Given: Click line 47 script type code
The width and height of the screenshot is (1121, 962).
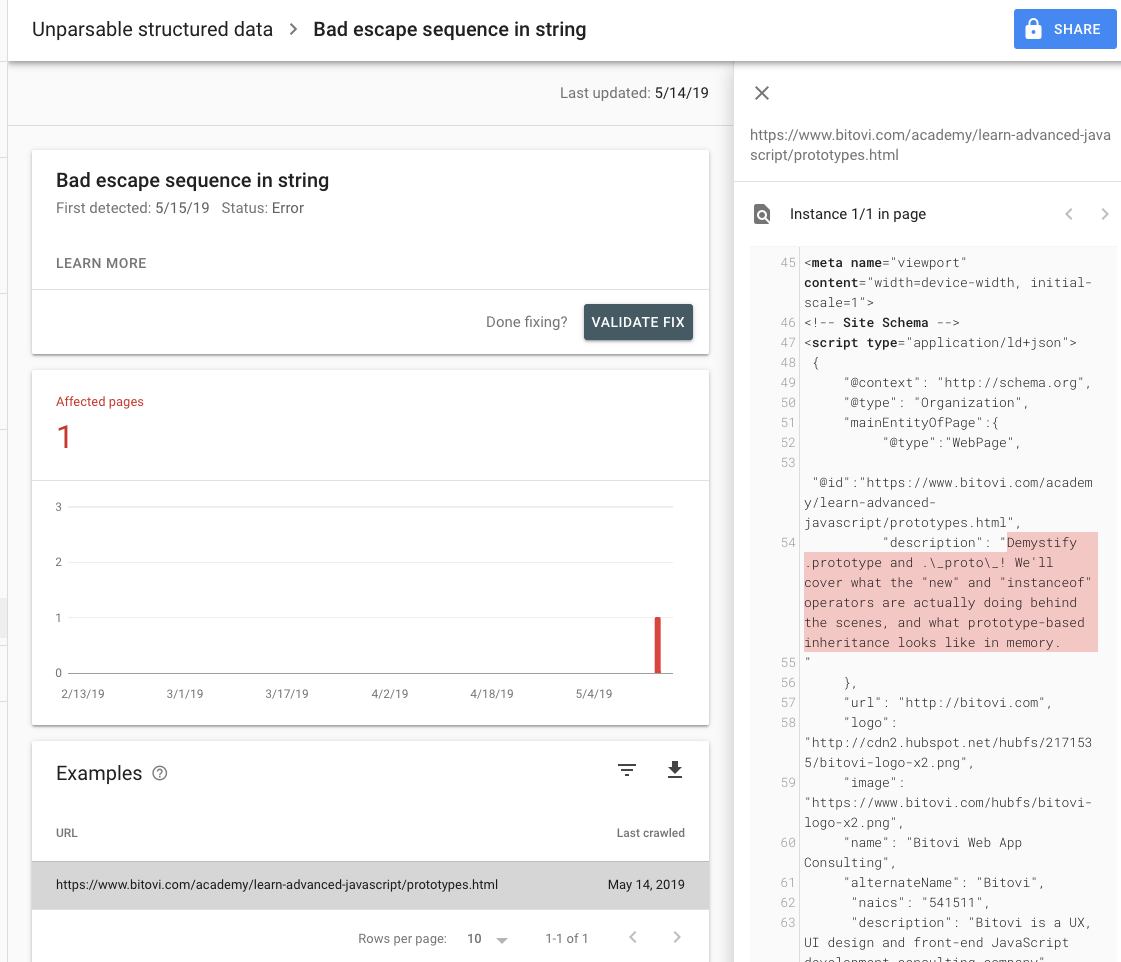Looking at the screenshot, I should pyautogui.click(x=940, y=342).
